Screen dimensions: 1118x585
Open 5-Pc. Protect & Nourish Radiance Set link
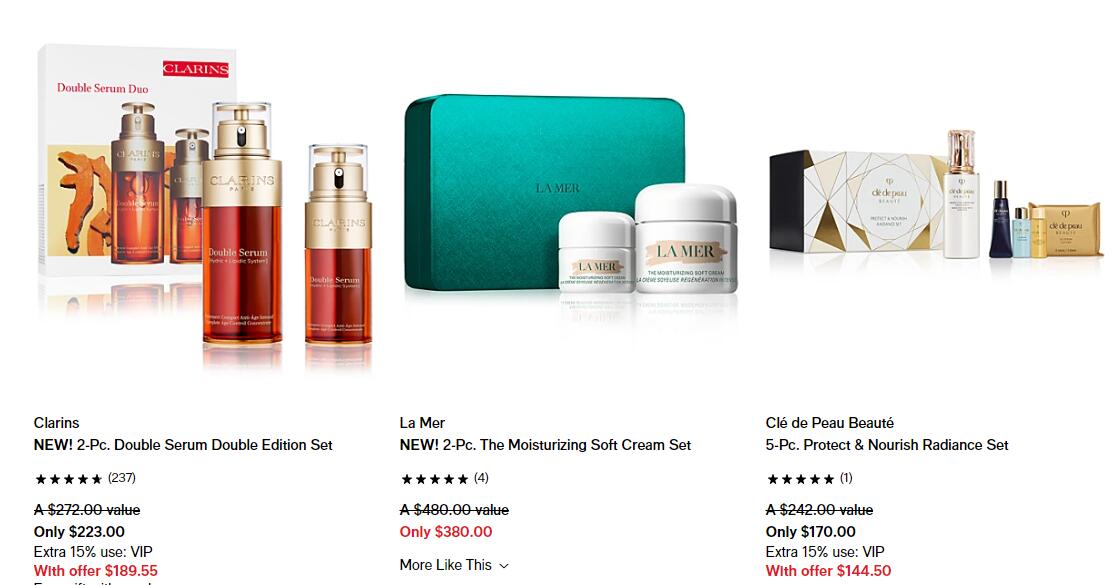click(887, 445)
